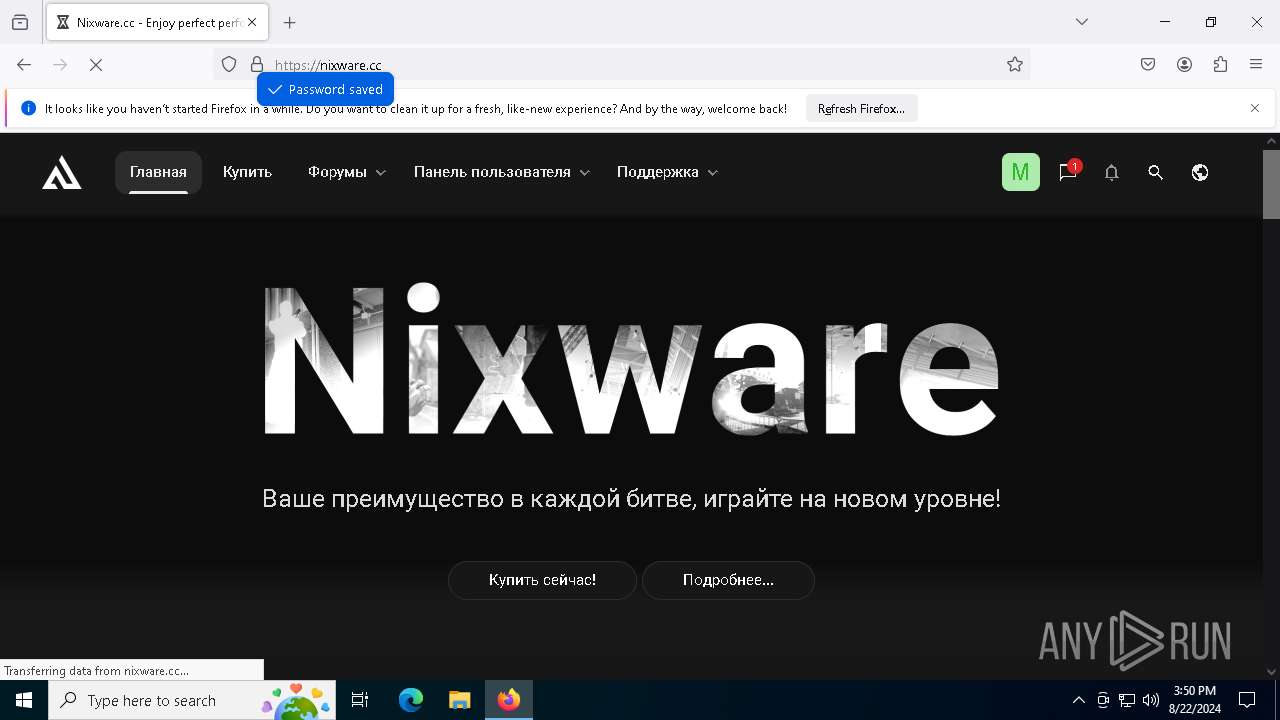
Task: Click the Купить сейчас! button
Action: [x=542, y=580]
